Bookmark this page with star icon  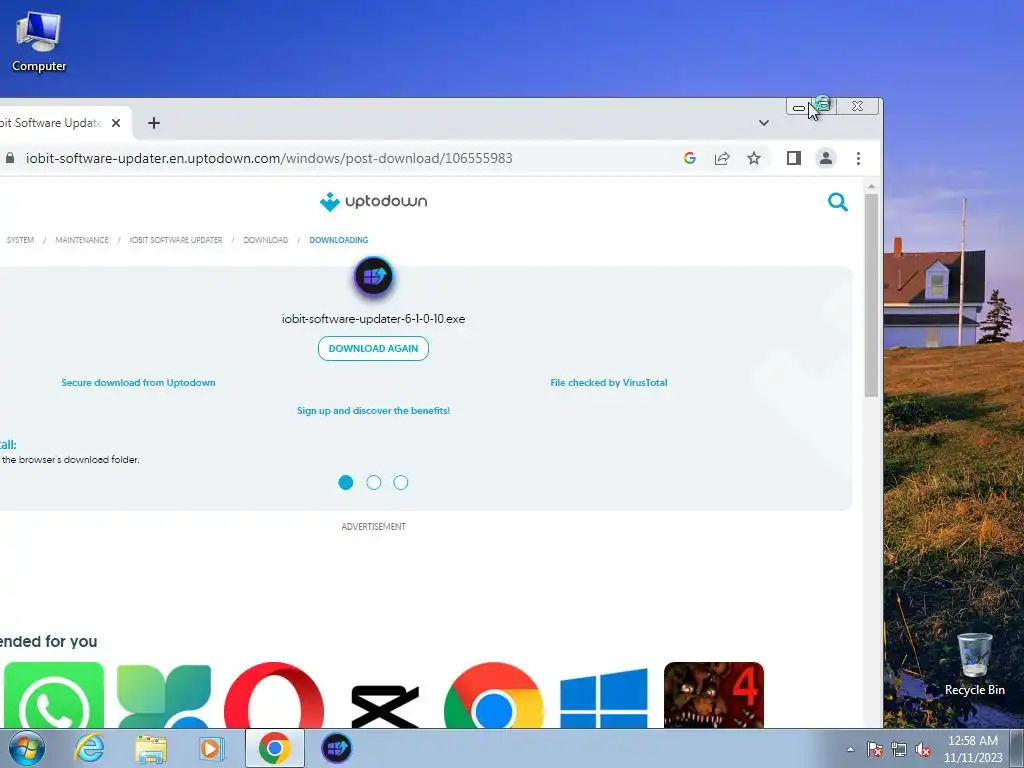click(x=754, y=158)
